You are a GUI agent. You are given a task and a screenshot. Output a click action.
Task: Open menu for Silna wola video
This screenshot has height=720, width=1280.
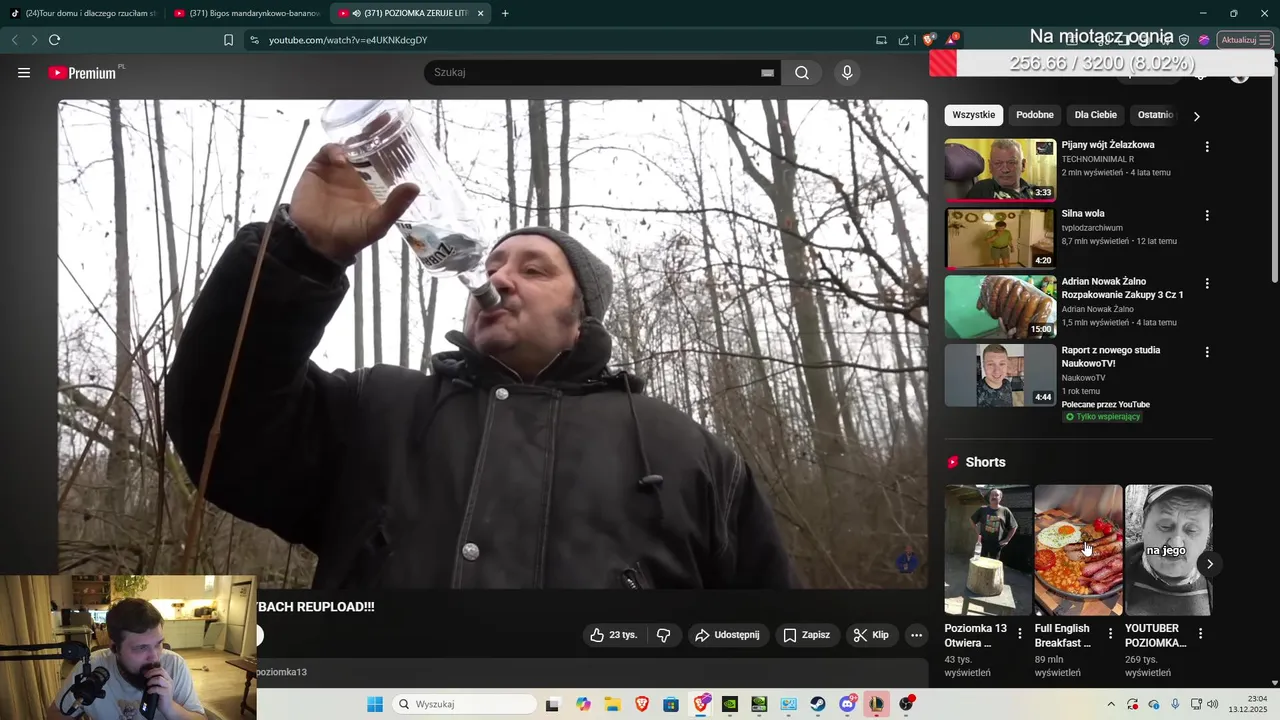point(1207,215)
